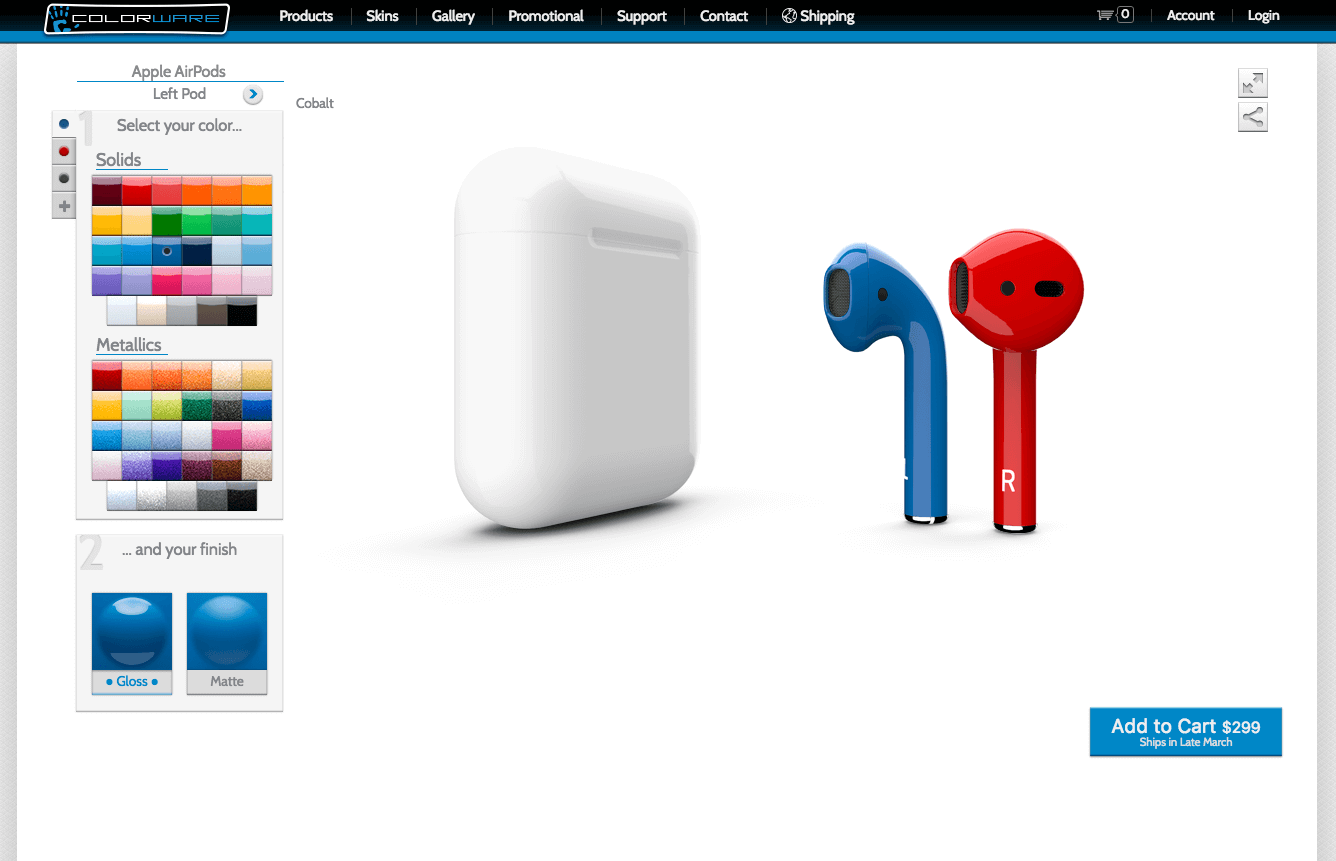Pick the solid brown swatch
Screen dimensions: 1336x861
pyautogui.click(x=212, y=311)
